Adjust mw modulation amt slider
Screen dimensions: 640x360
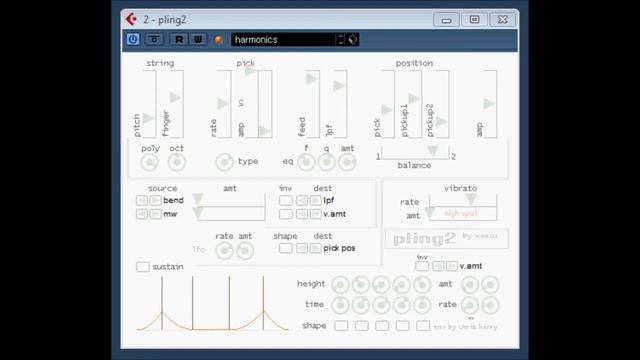click(198, 213)
